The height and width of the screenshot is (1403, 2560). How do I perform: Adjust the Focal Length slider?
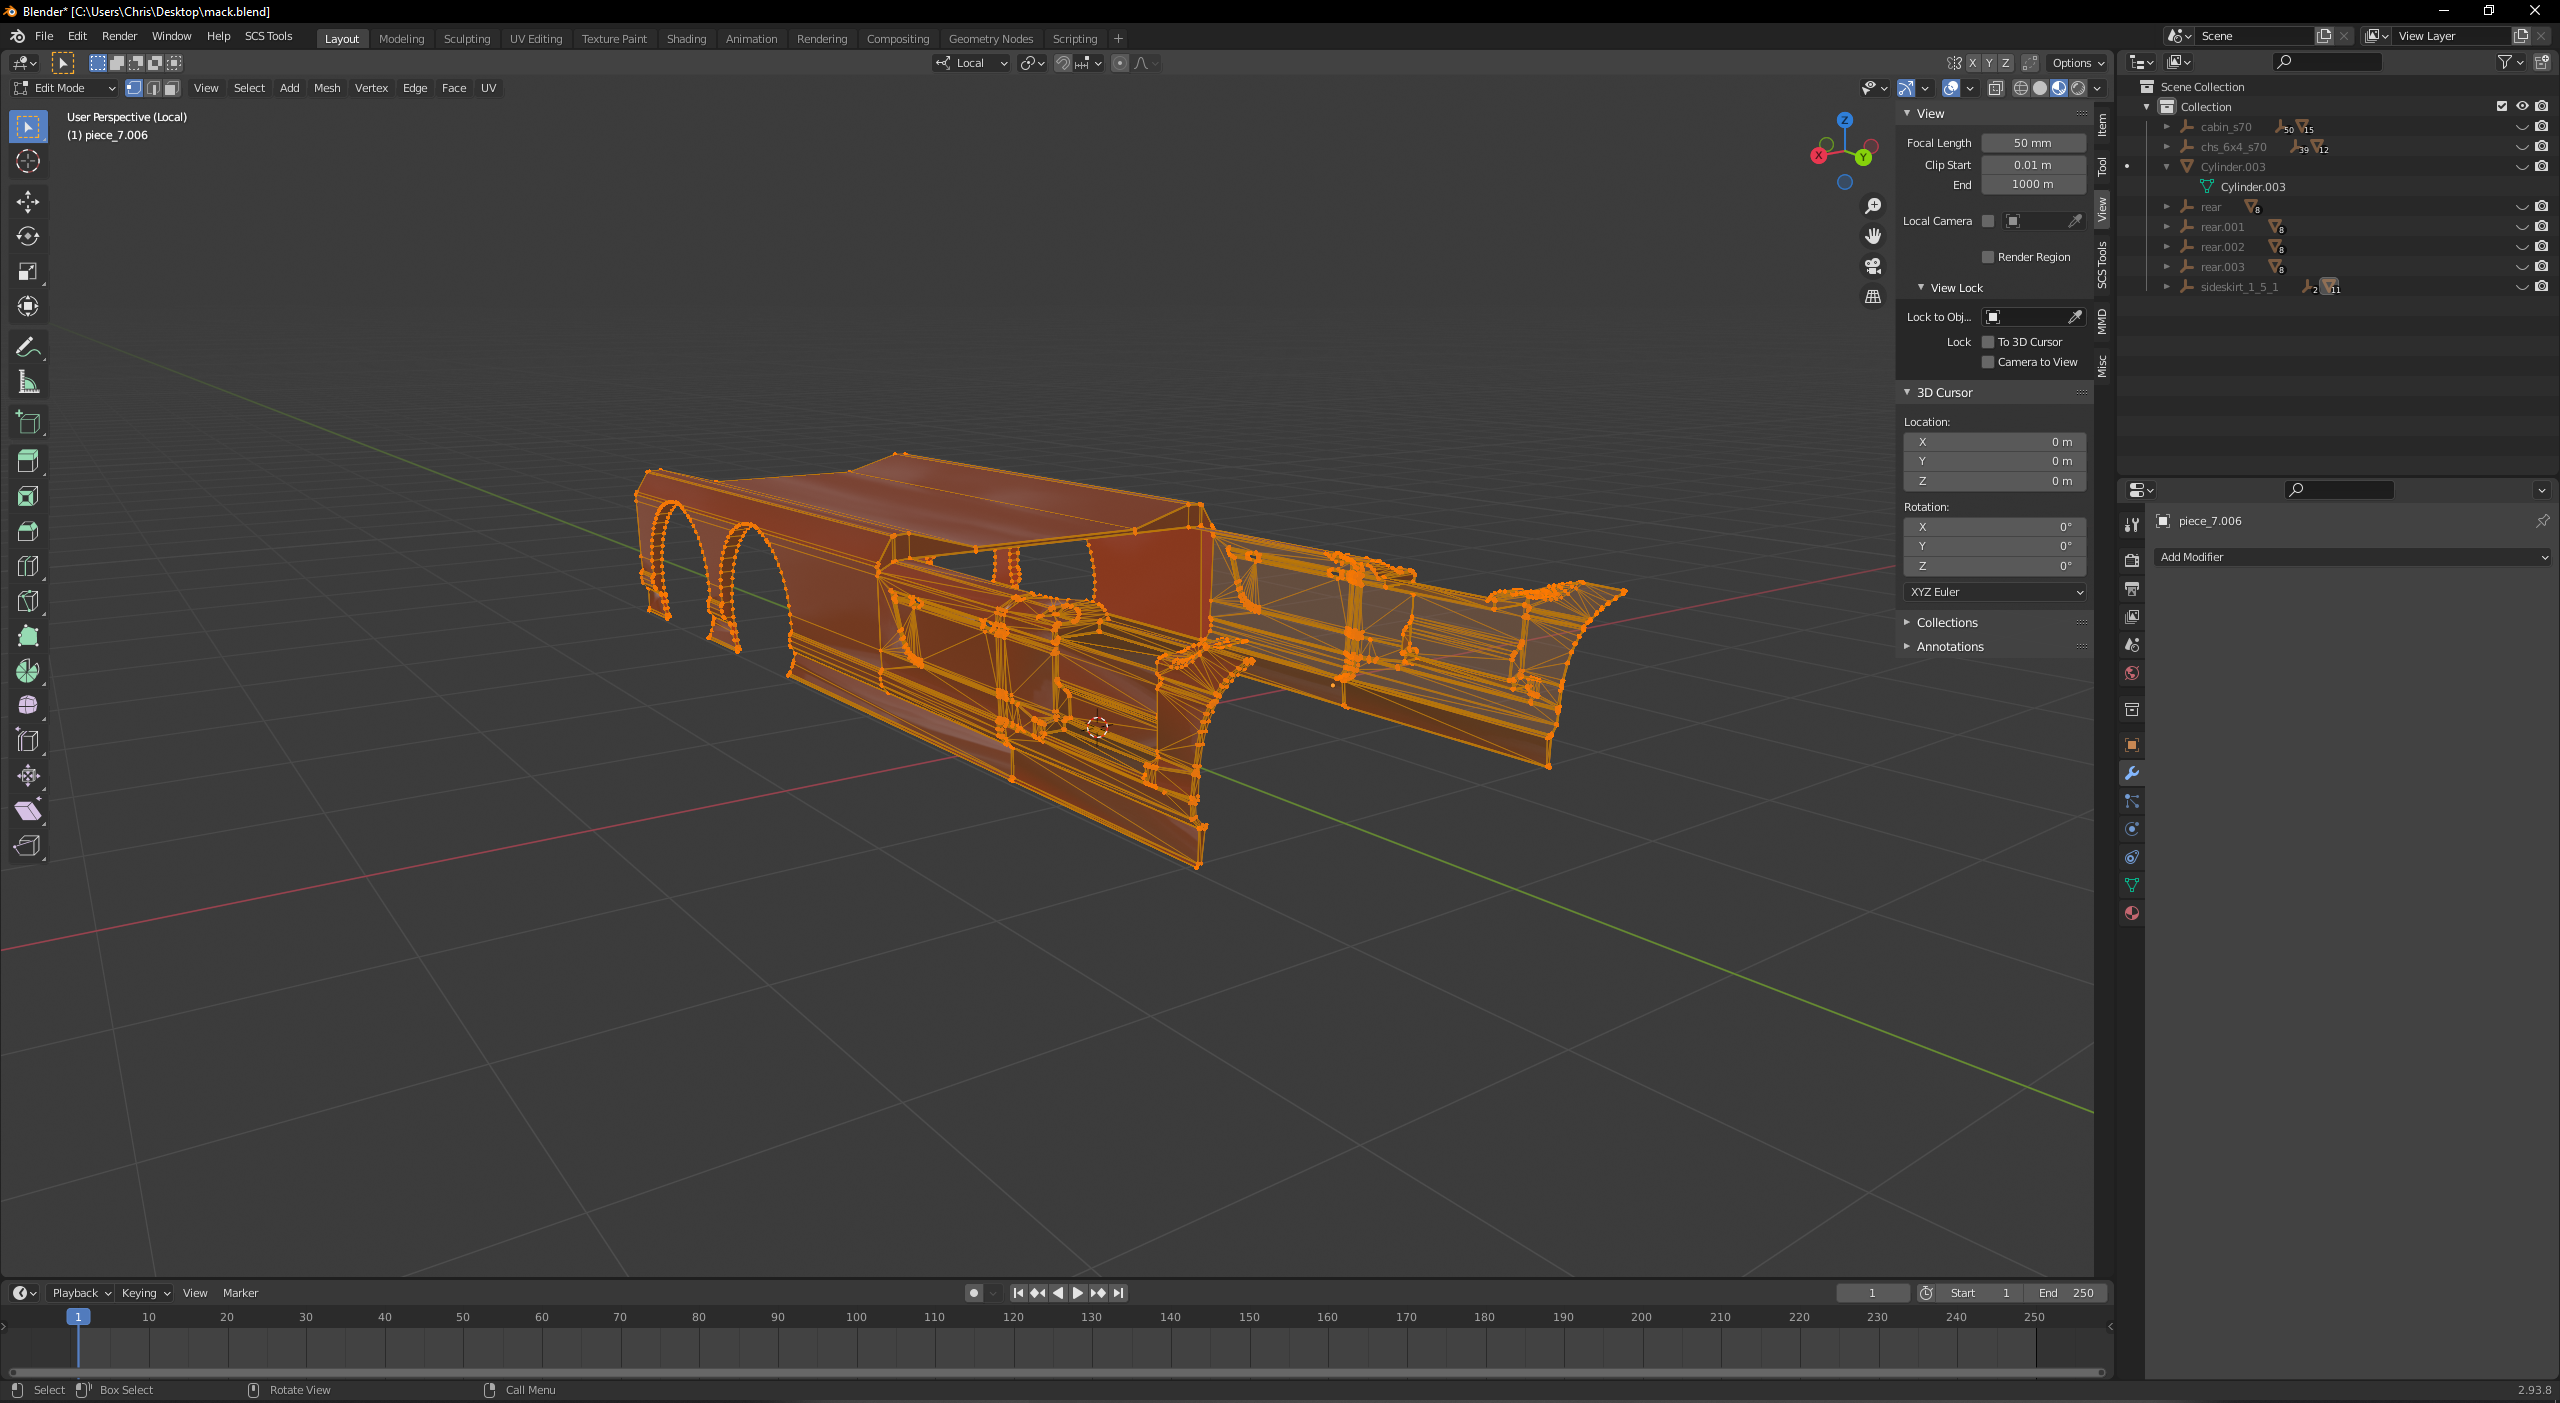(x=2034, y=142)
